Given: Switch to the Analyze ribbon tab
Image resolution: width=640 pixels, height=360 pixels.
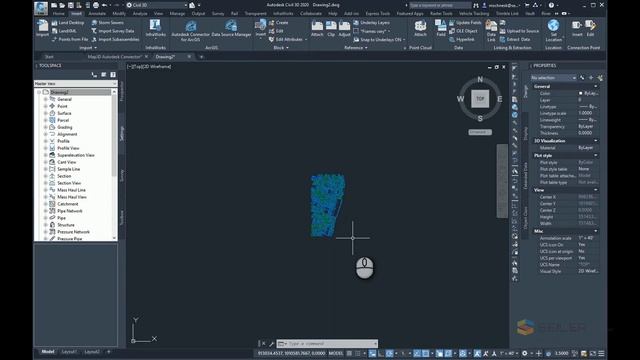Looking at the screenshot, I should click(140, 13).
